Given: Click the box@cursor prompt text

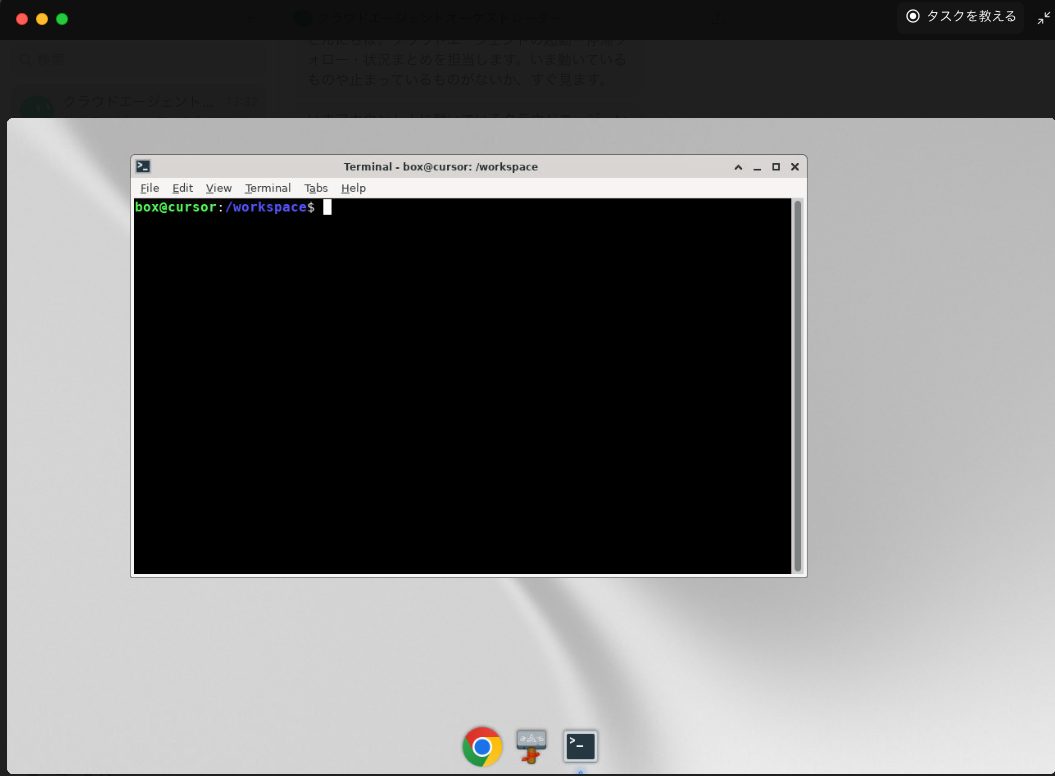Looking at the screenshot, I should (175, 207).
